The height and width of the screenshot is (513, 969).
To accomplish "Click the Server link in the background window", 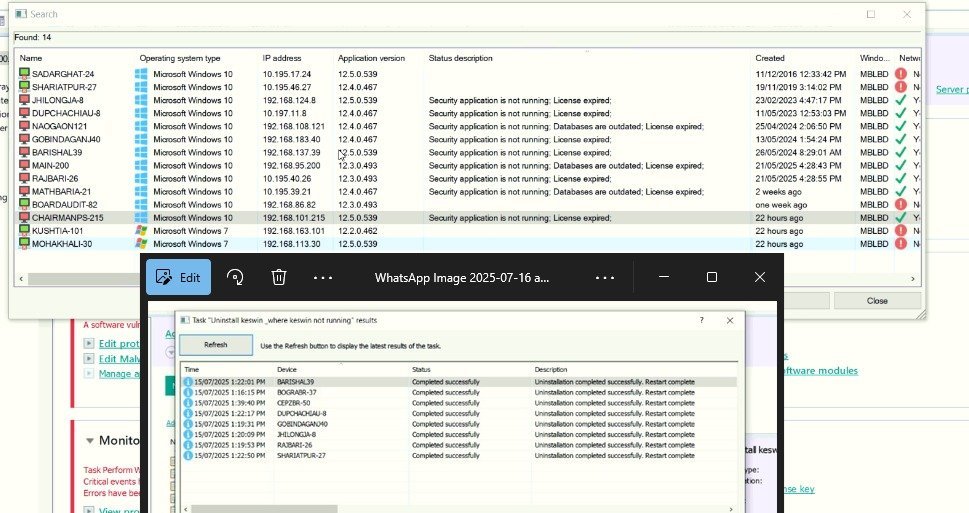I will pos(952,90).
